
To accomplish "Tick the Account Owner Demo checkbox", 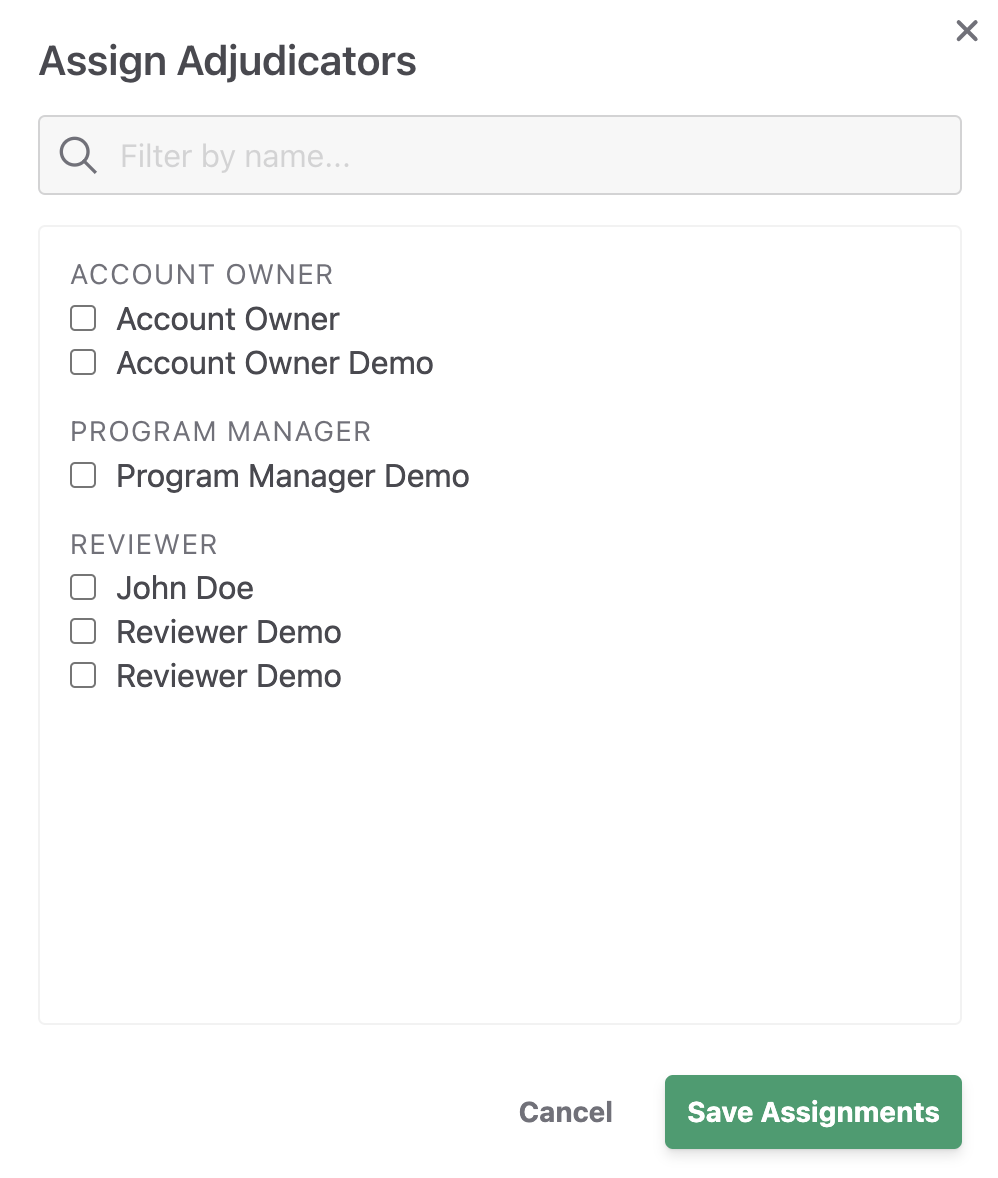I will (x=83, y=362).
